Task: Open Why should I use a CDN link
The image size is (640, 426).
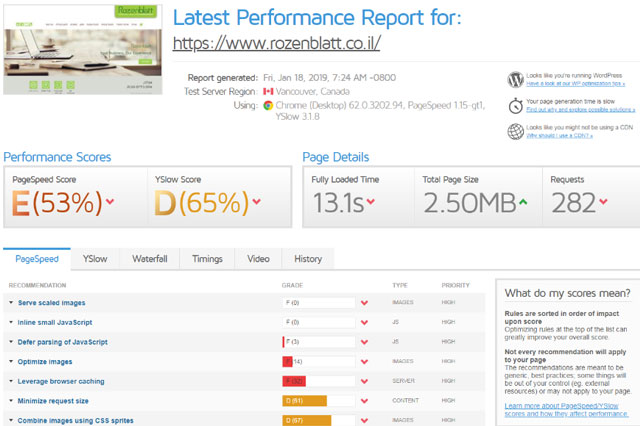Action: coord(559,135)
